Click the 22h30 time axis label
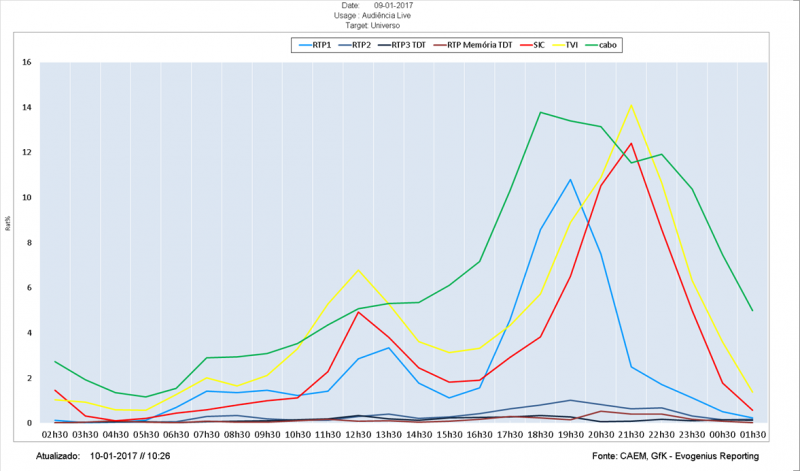The image size is (800, 471). point(662,435)
